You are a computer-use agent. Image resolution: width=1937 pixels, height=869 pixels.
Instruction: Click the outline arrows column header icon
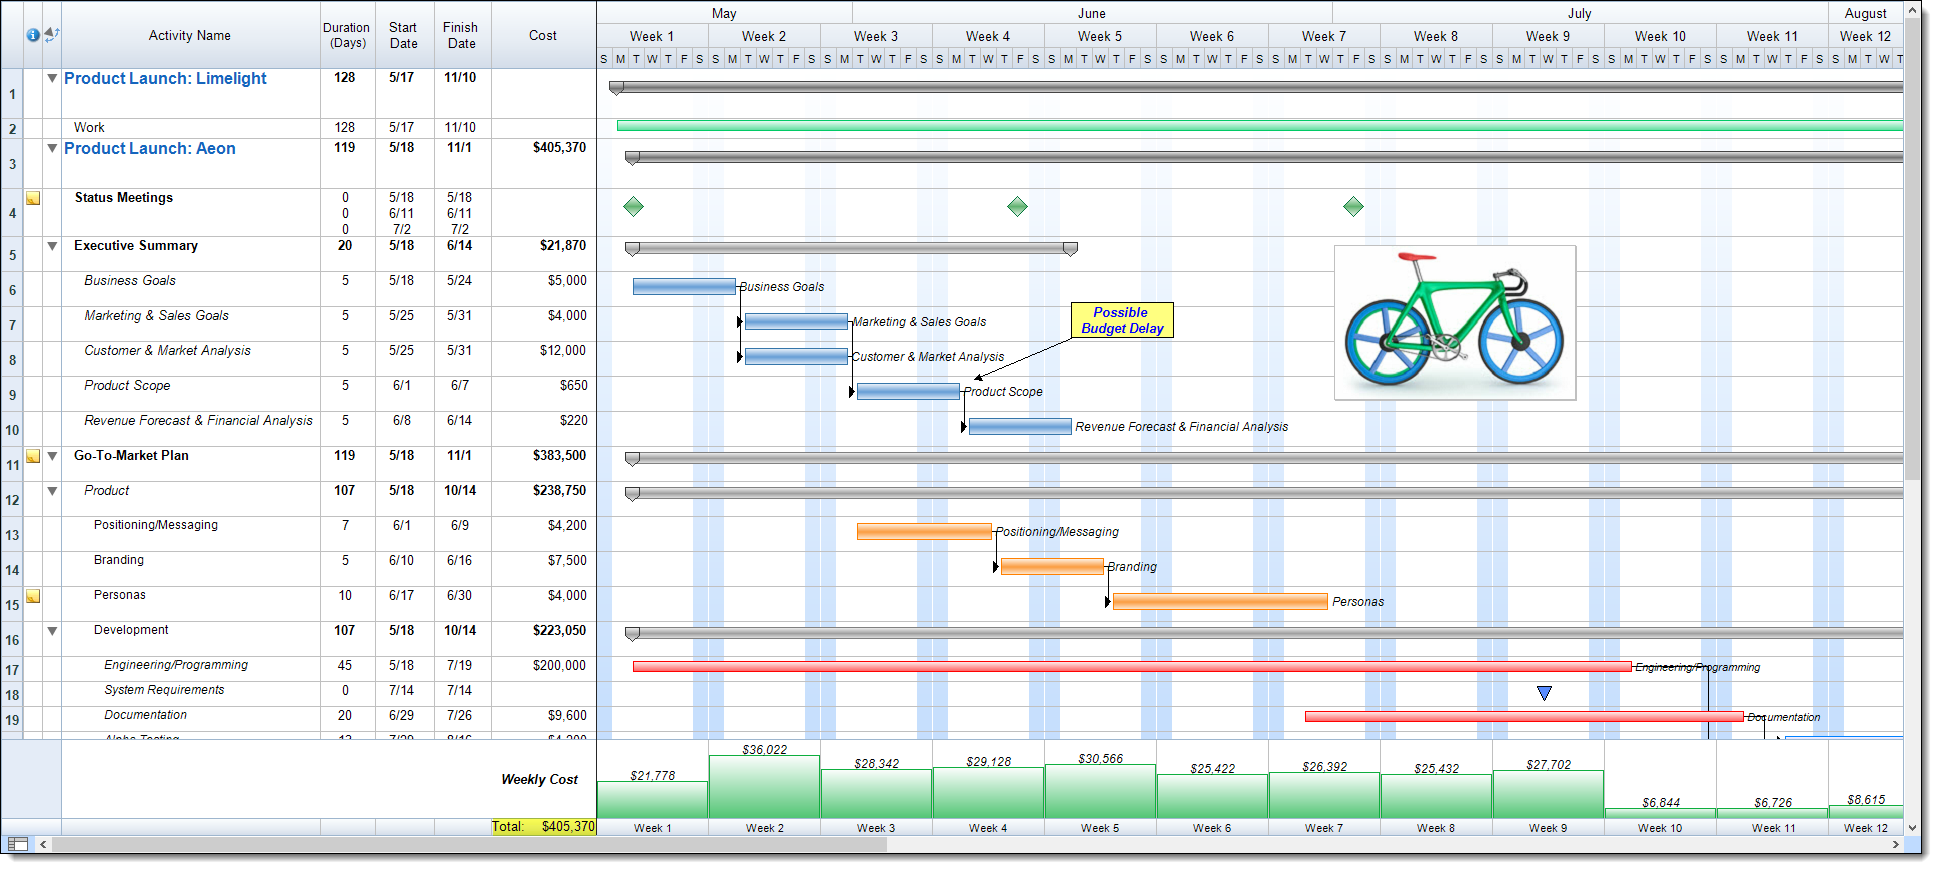(52, 34)
